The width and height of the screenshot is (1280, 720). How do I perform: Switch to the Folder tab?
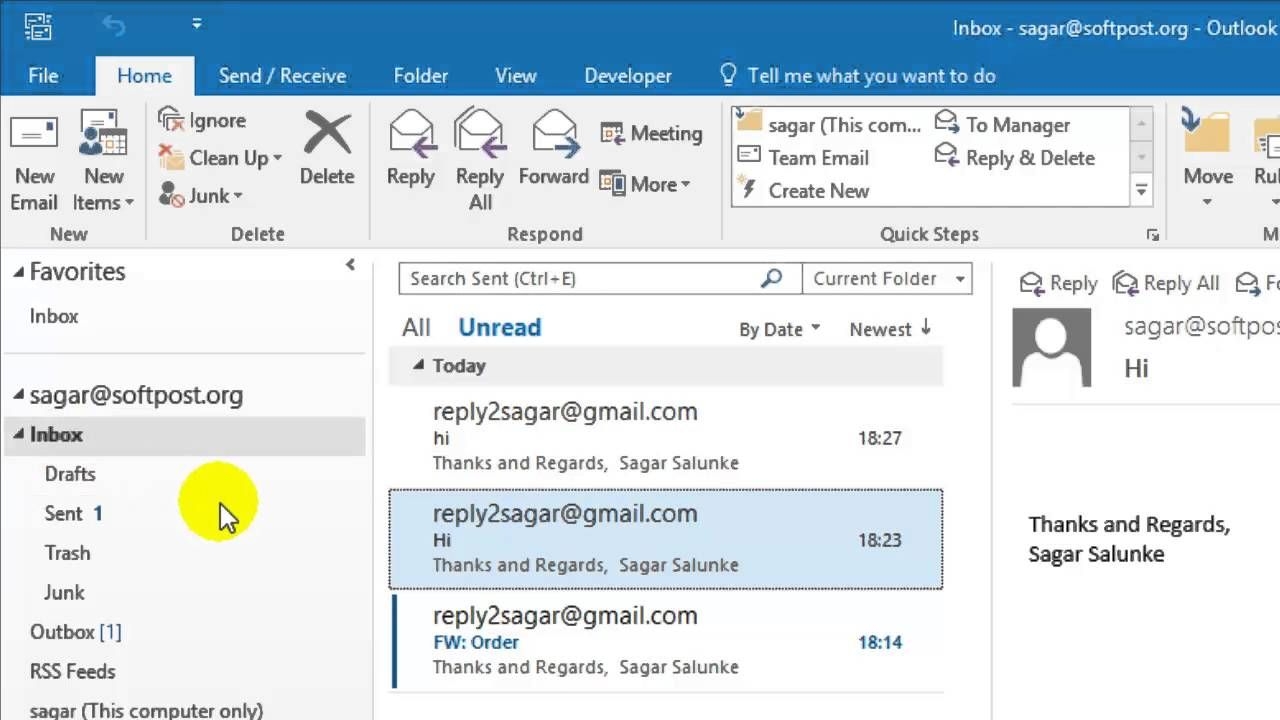tap(421, 76)
